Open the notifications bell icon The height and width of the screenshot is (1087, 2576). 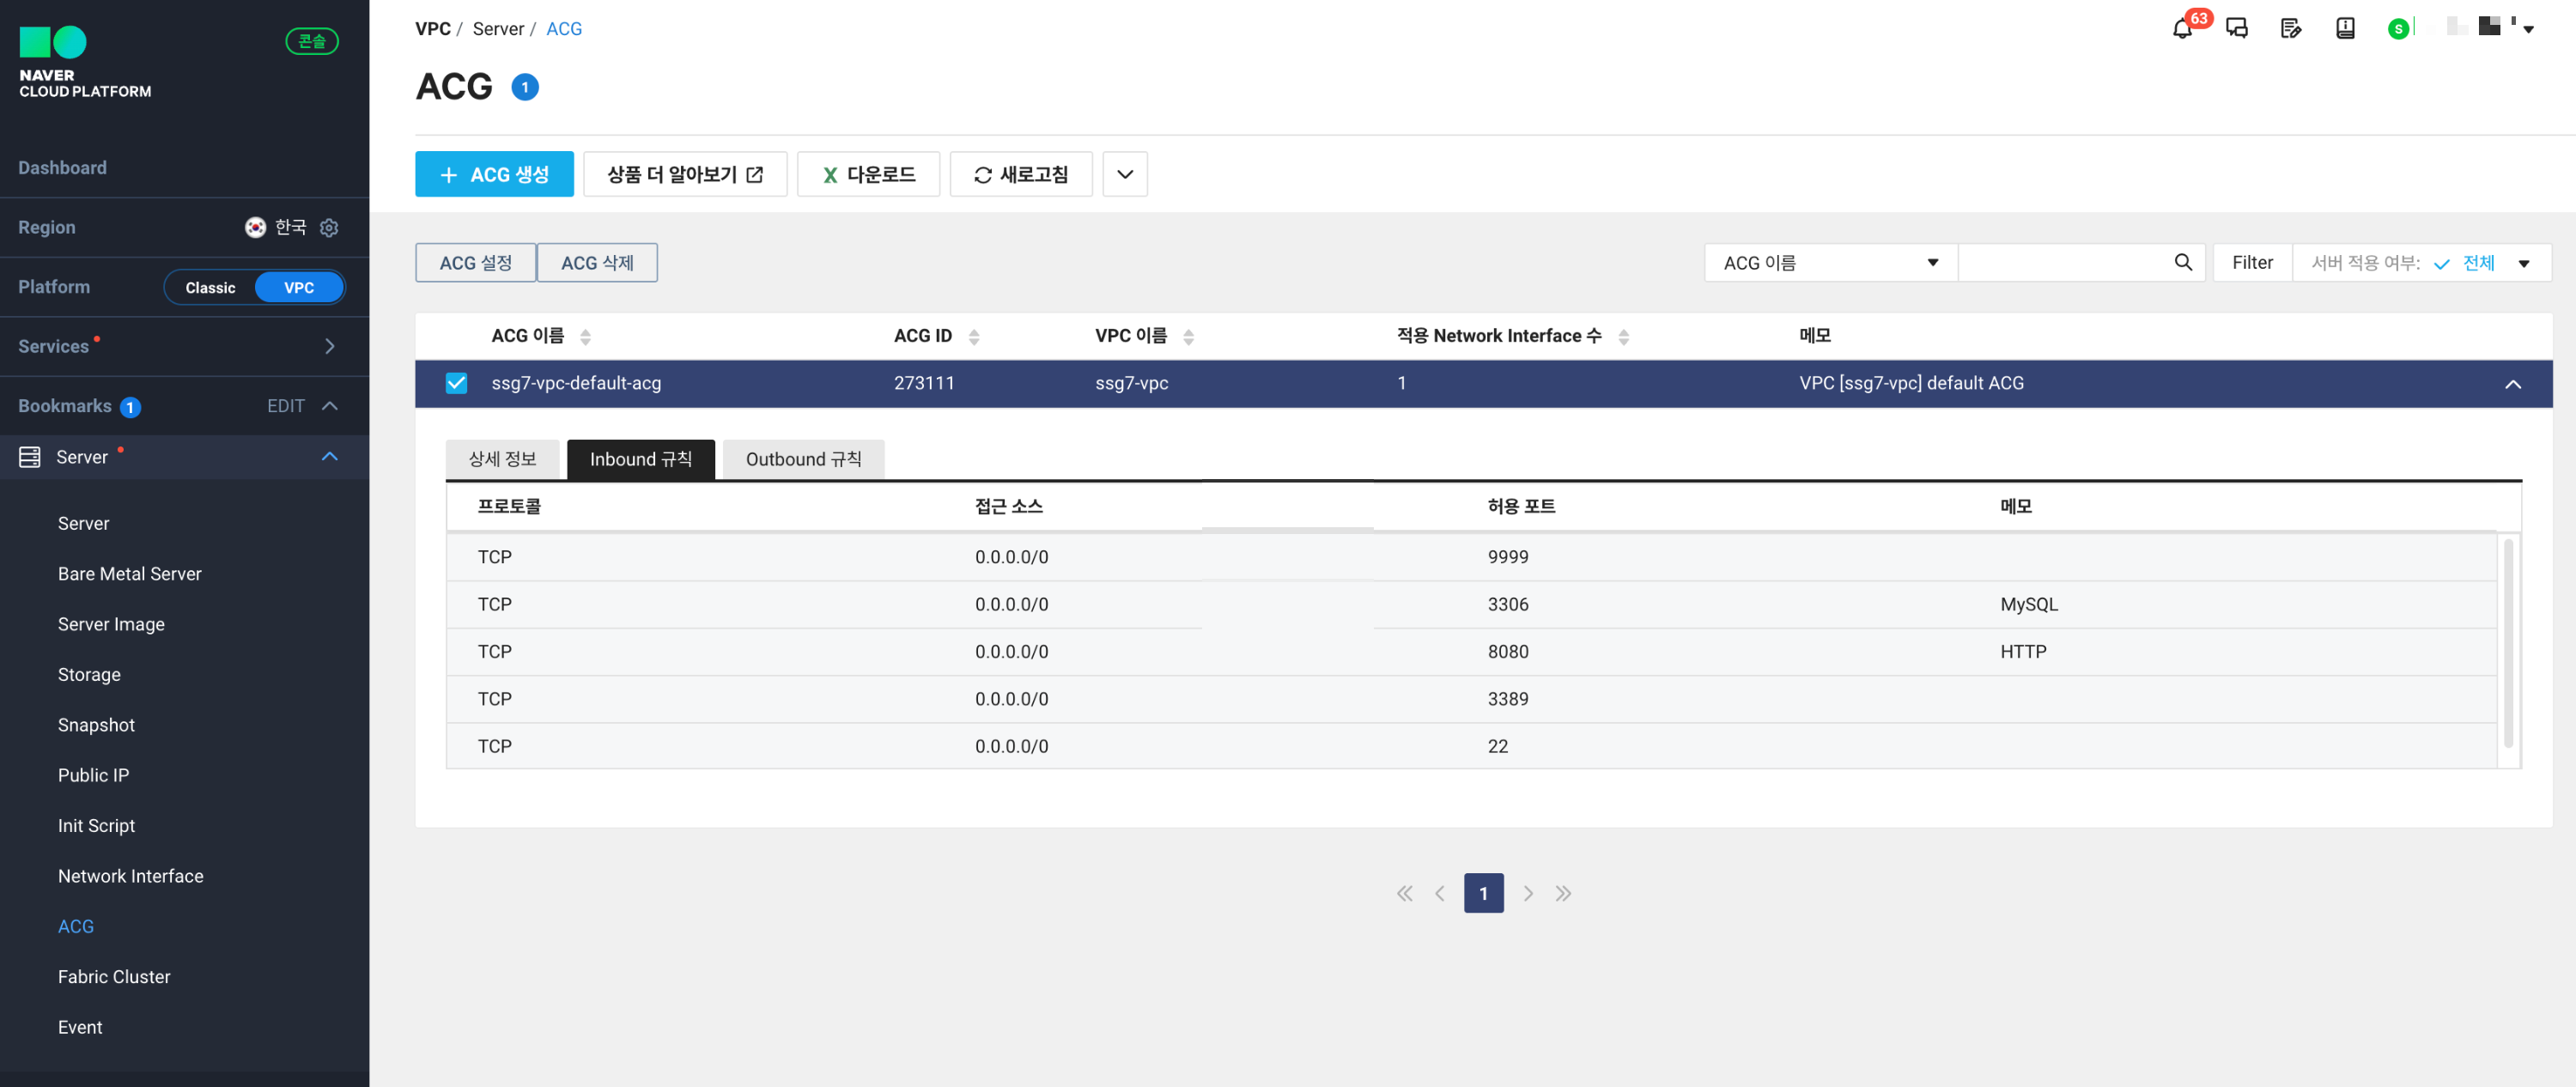2182,28
